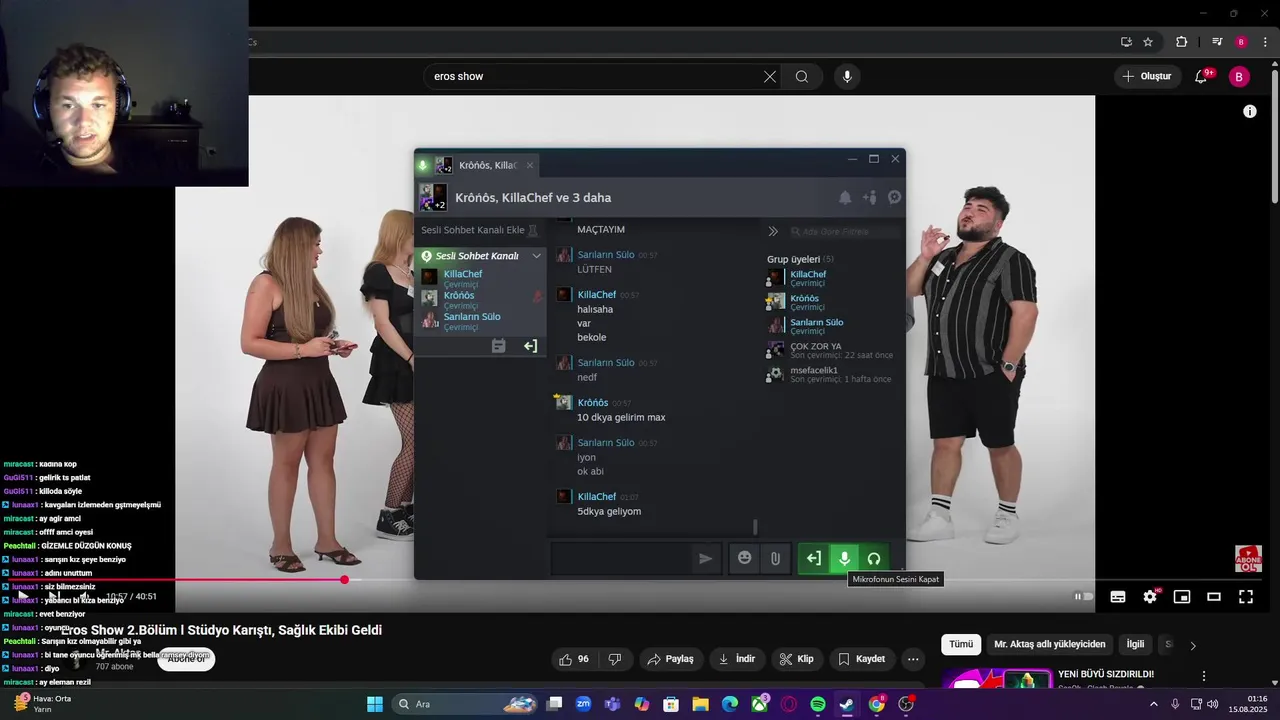
Task: Show more filter chips with arrow
Action: [1192, 645]
